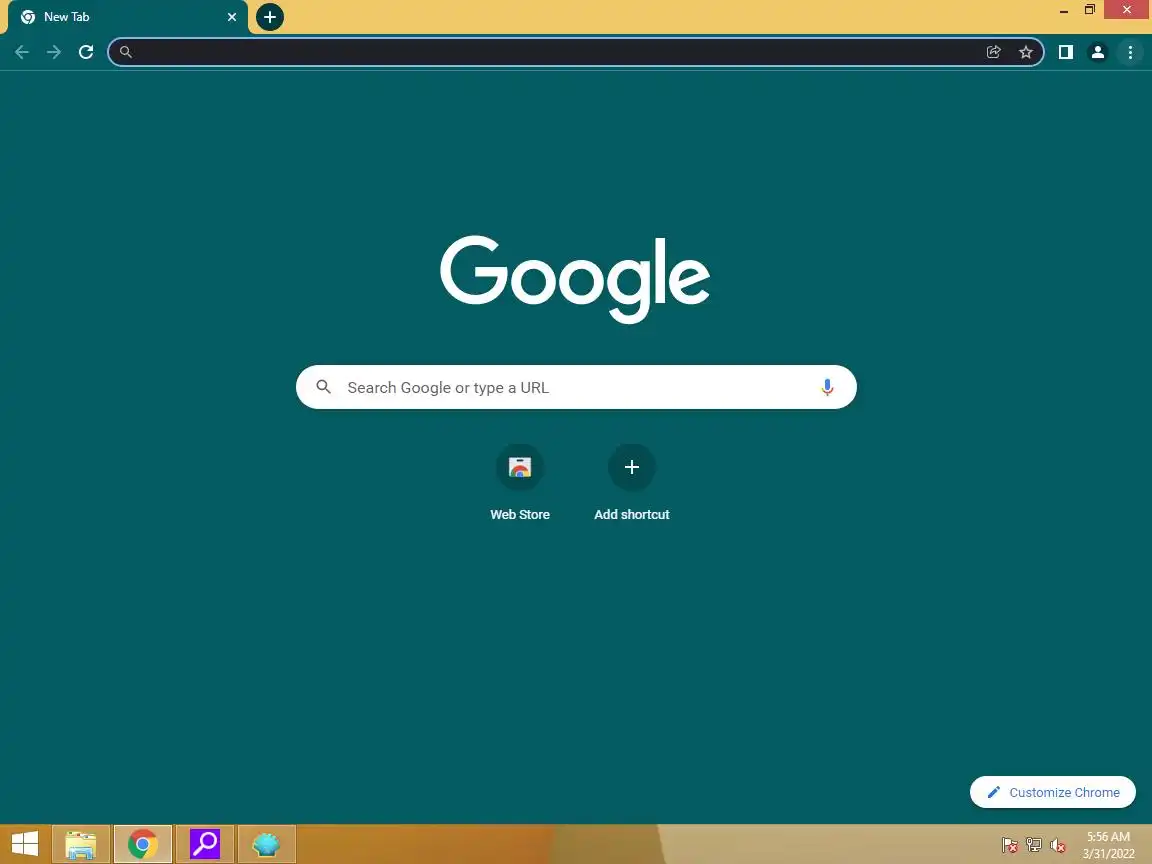
Task: Open the profile avatar menu
Action: pos(1098,52)
